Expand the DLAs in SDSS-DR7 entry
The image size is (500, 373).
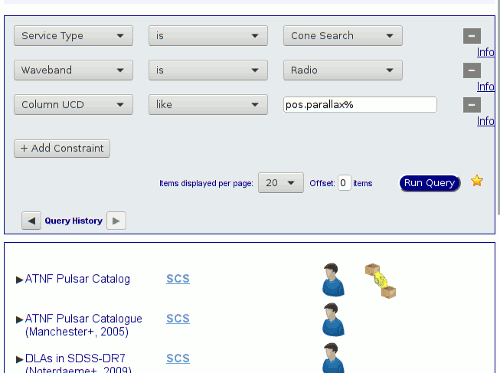pos(19,359)
